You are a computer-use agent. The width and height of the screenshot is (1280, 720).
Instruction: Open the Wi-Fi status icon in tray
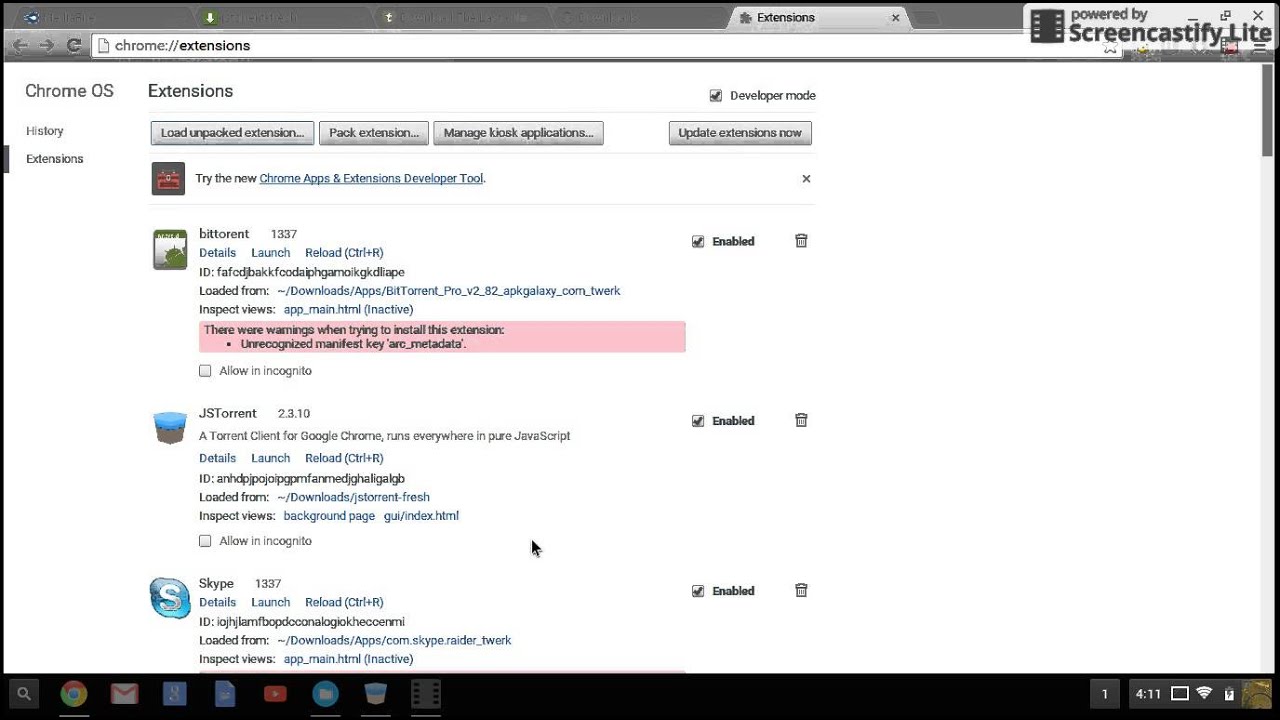(x=1204, y=694)
